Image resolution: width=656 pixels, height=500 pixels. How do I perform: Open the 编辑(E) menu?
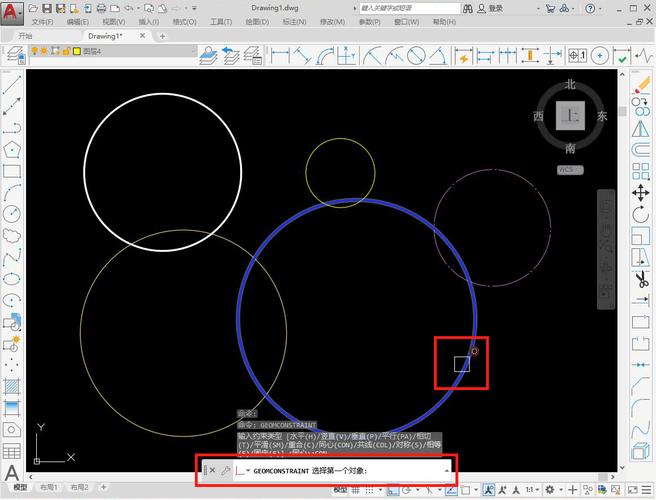(x=78, y=22)
